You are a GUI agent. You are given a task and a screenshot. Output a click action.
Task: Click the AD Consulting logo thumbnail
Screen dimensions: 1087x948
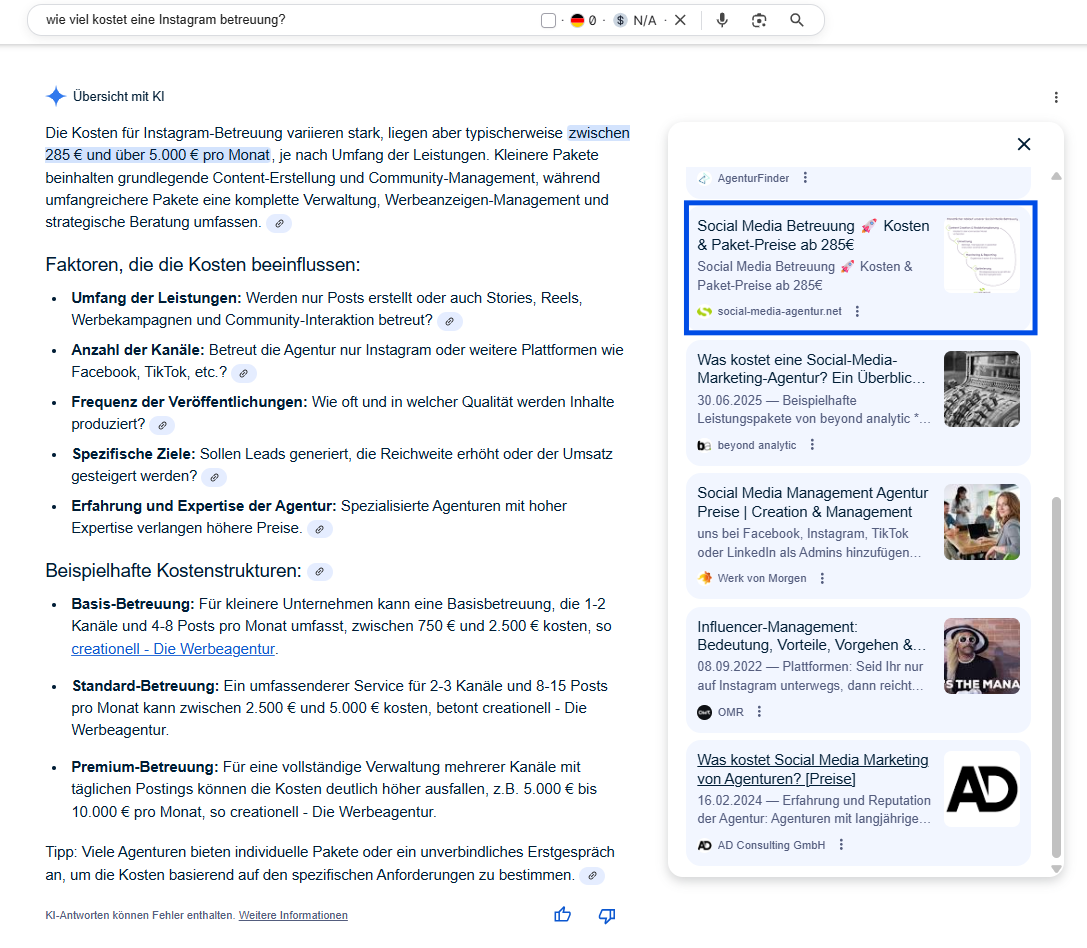(x=982, y=788)
